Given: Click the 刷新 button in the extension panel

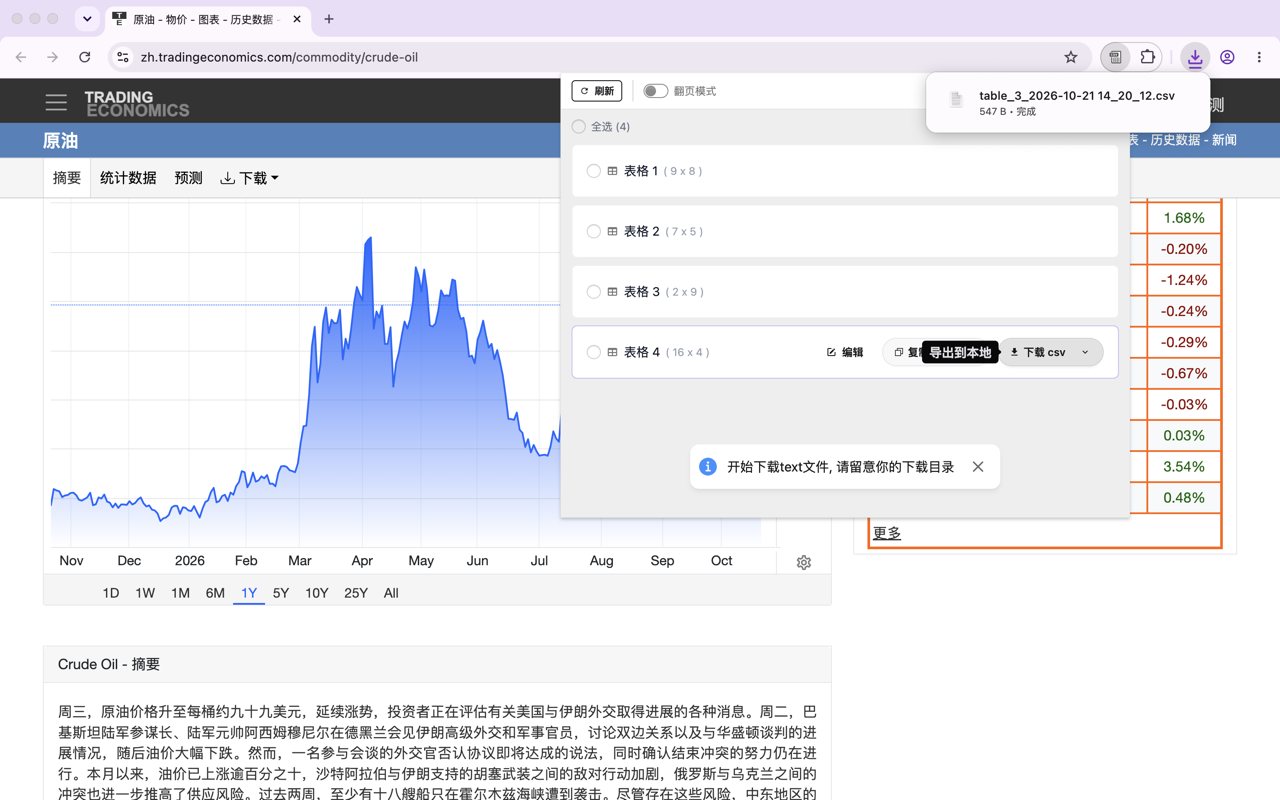Looking at the screenshot, I should point(597,91).
